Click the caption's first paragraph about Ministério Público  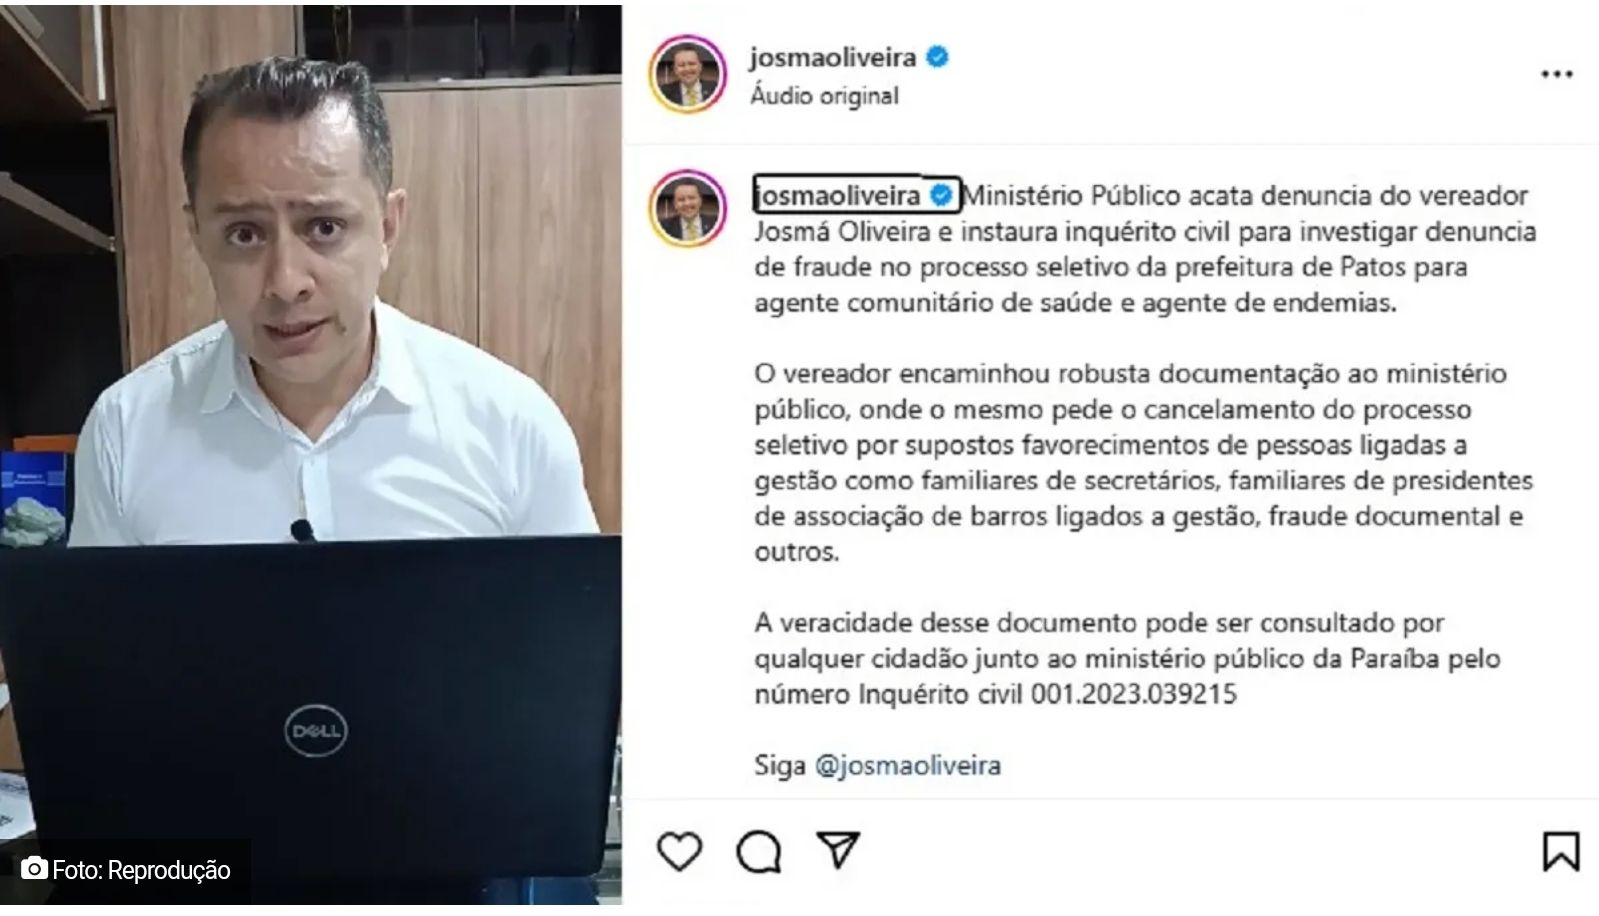click(x=1145, y=249)
